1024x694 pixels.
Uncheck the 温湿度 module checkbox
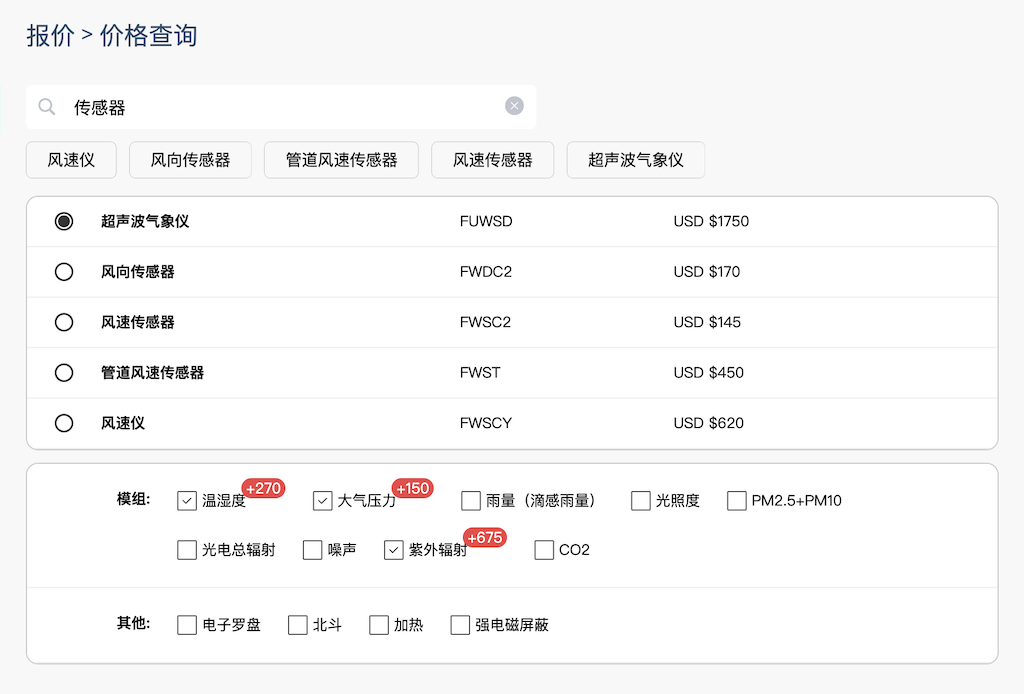tap(186, 500)
